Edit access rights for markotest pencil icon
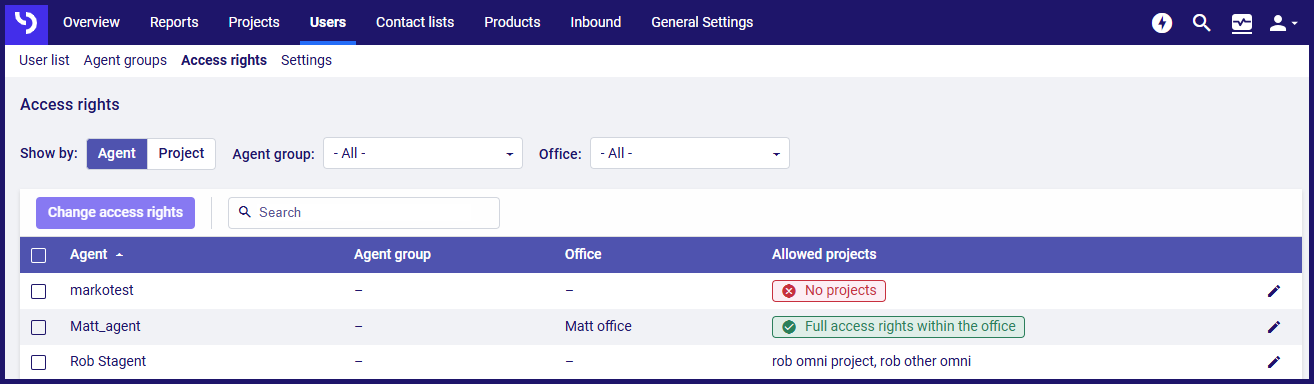The image size is (1314, 384). point(1273,291)
